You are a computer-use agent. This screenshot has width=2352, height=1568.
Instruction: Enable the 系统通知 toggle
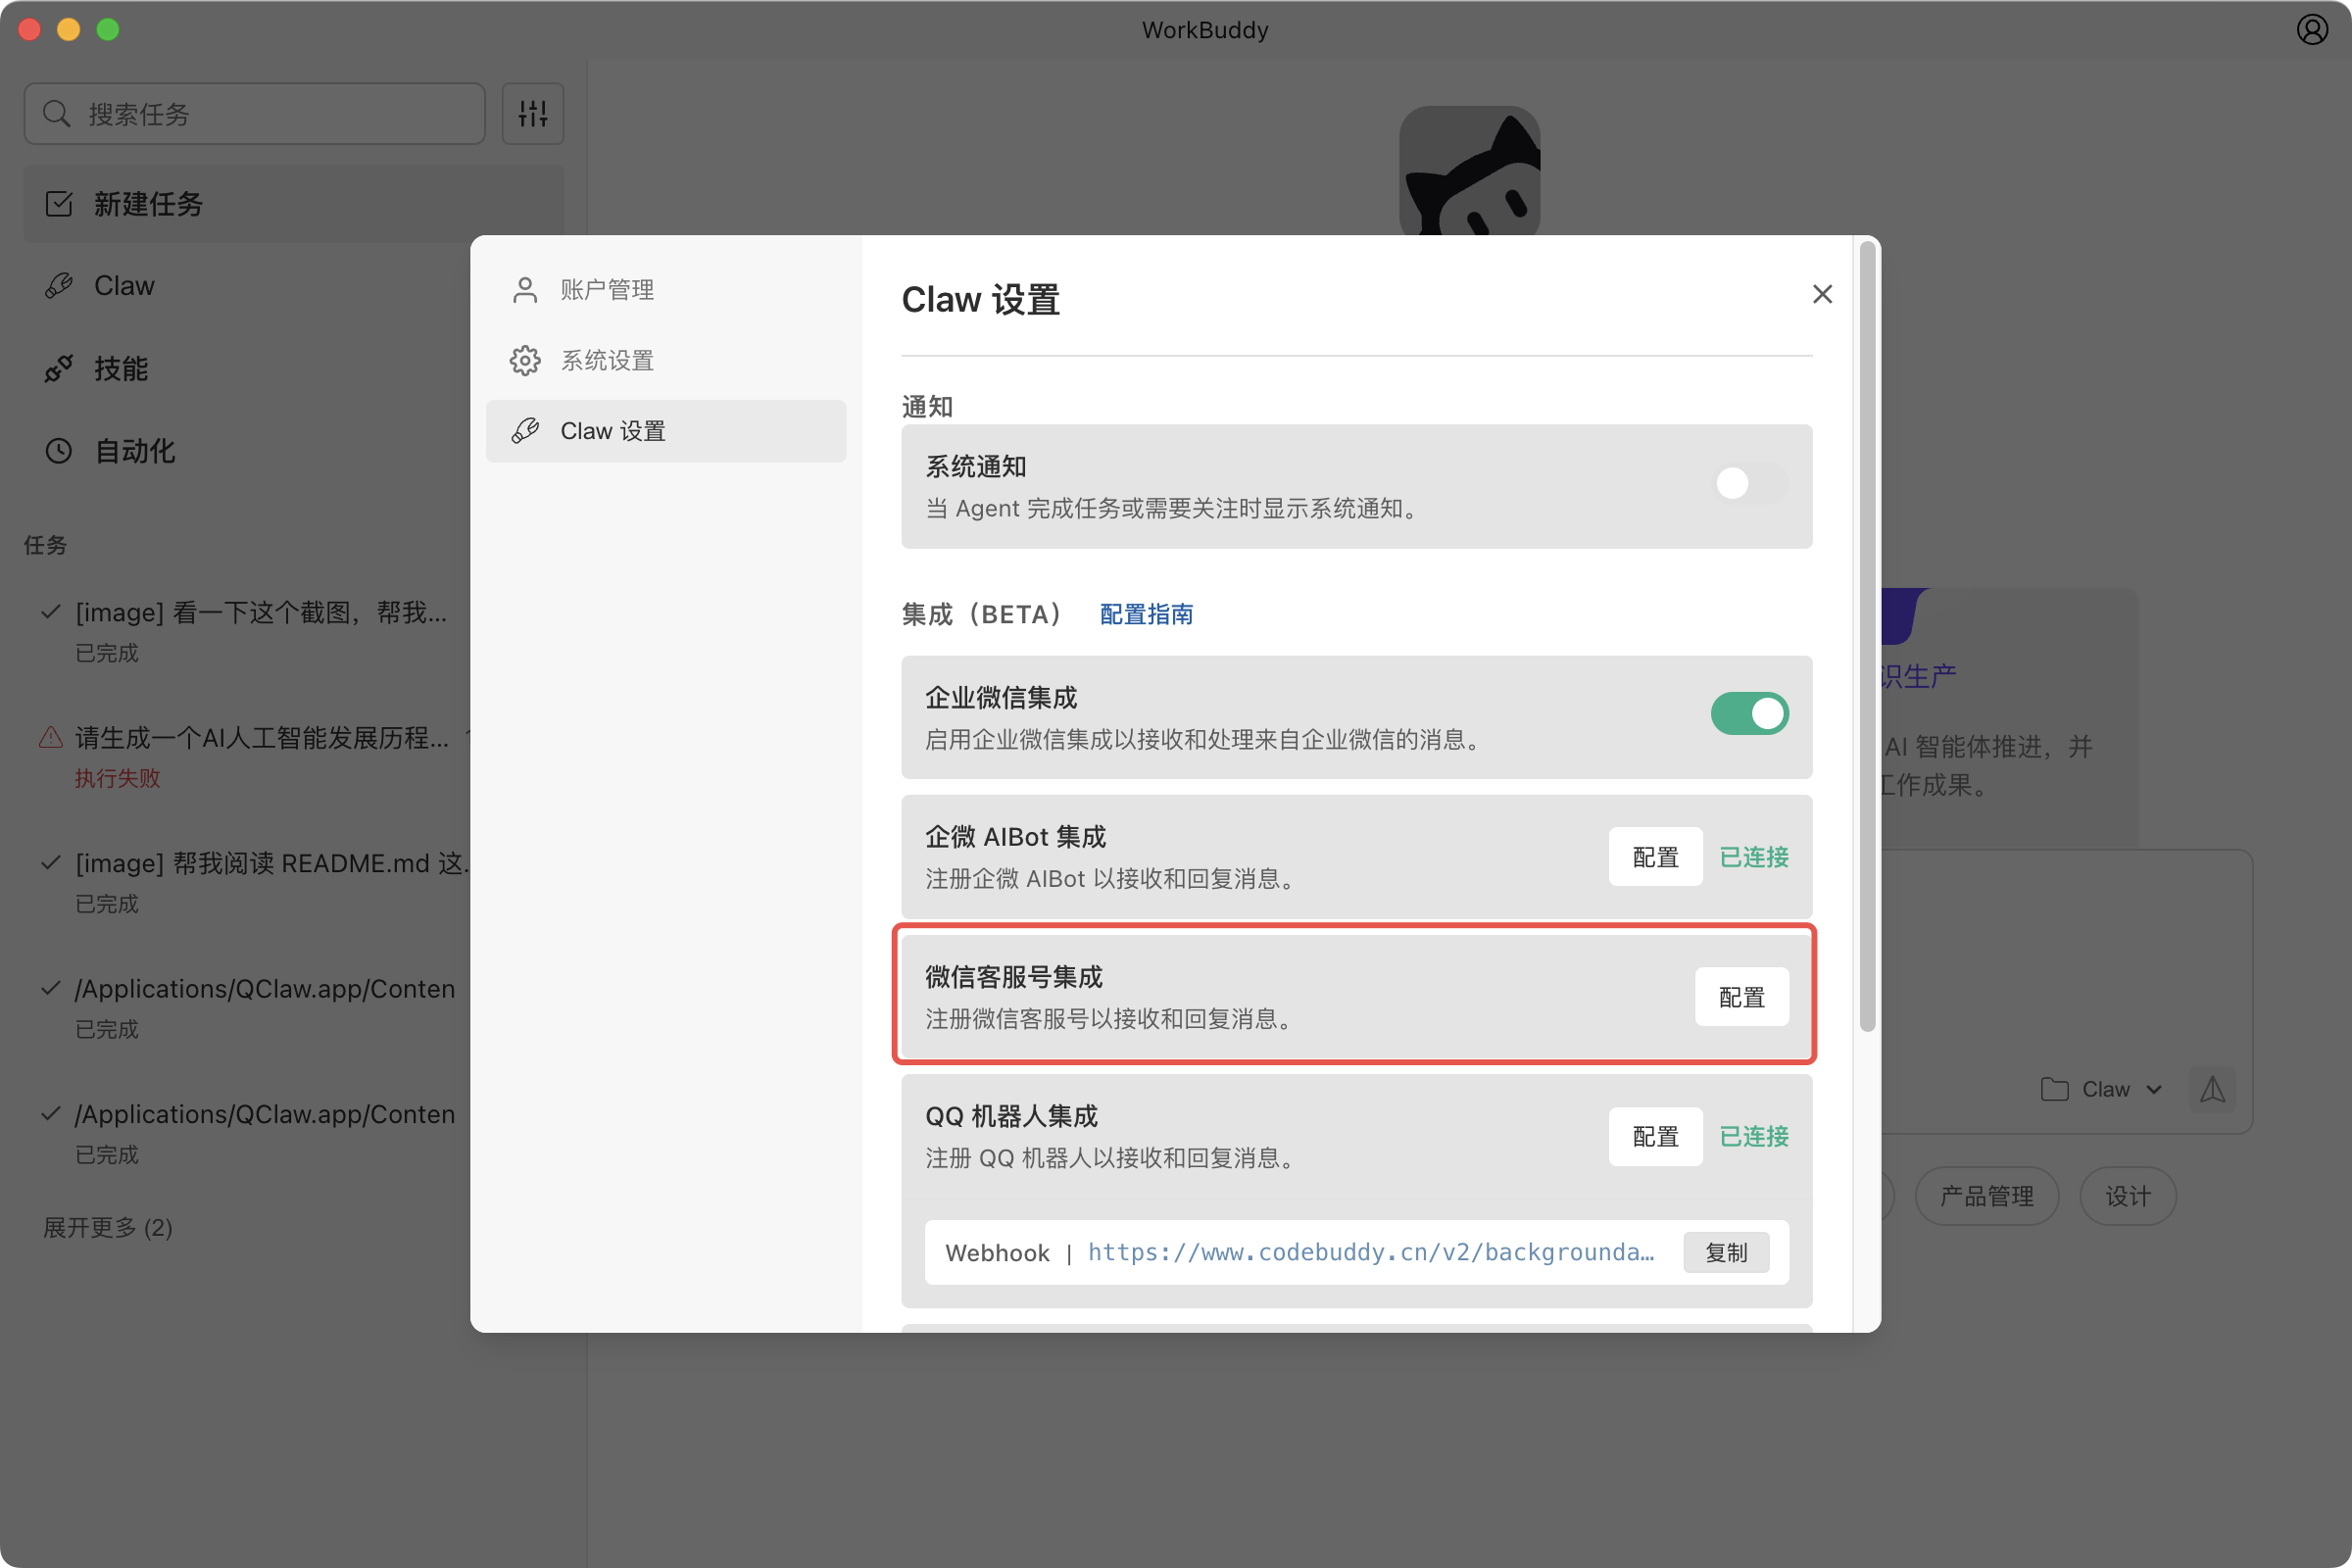[1749, 484]
